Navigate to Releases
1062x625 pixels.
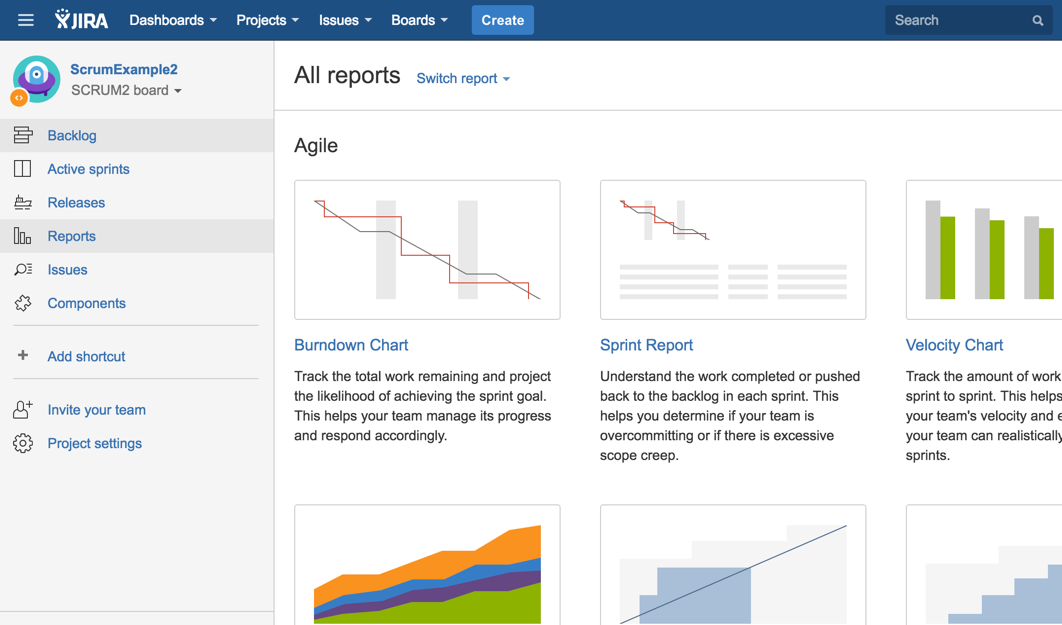tap(76, 202)
